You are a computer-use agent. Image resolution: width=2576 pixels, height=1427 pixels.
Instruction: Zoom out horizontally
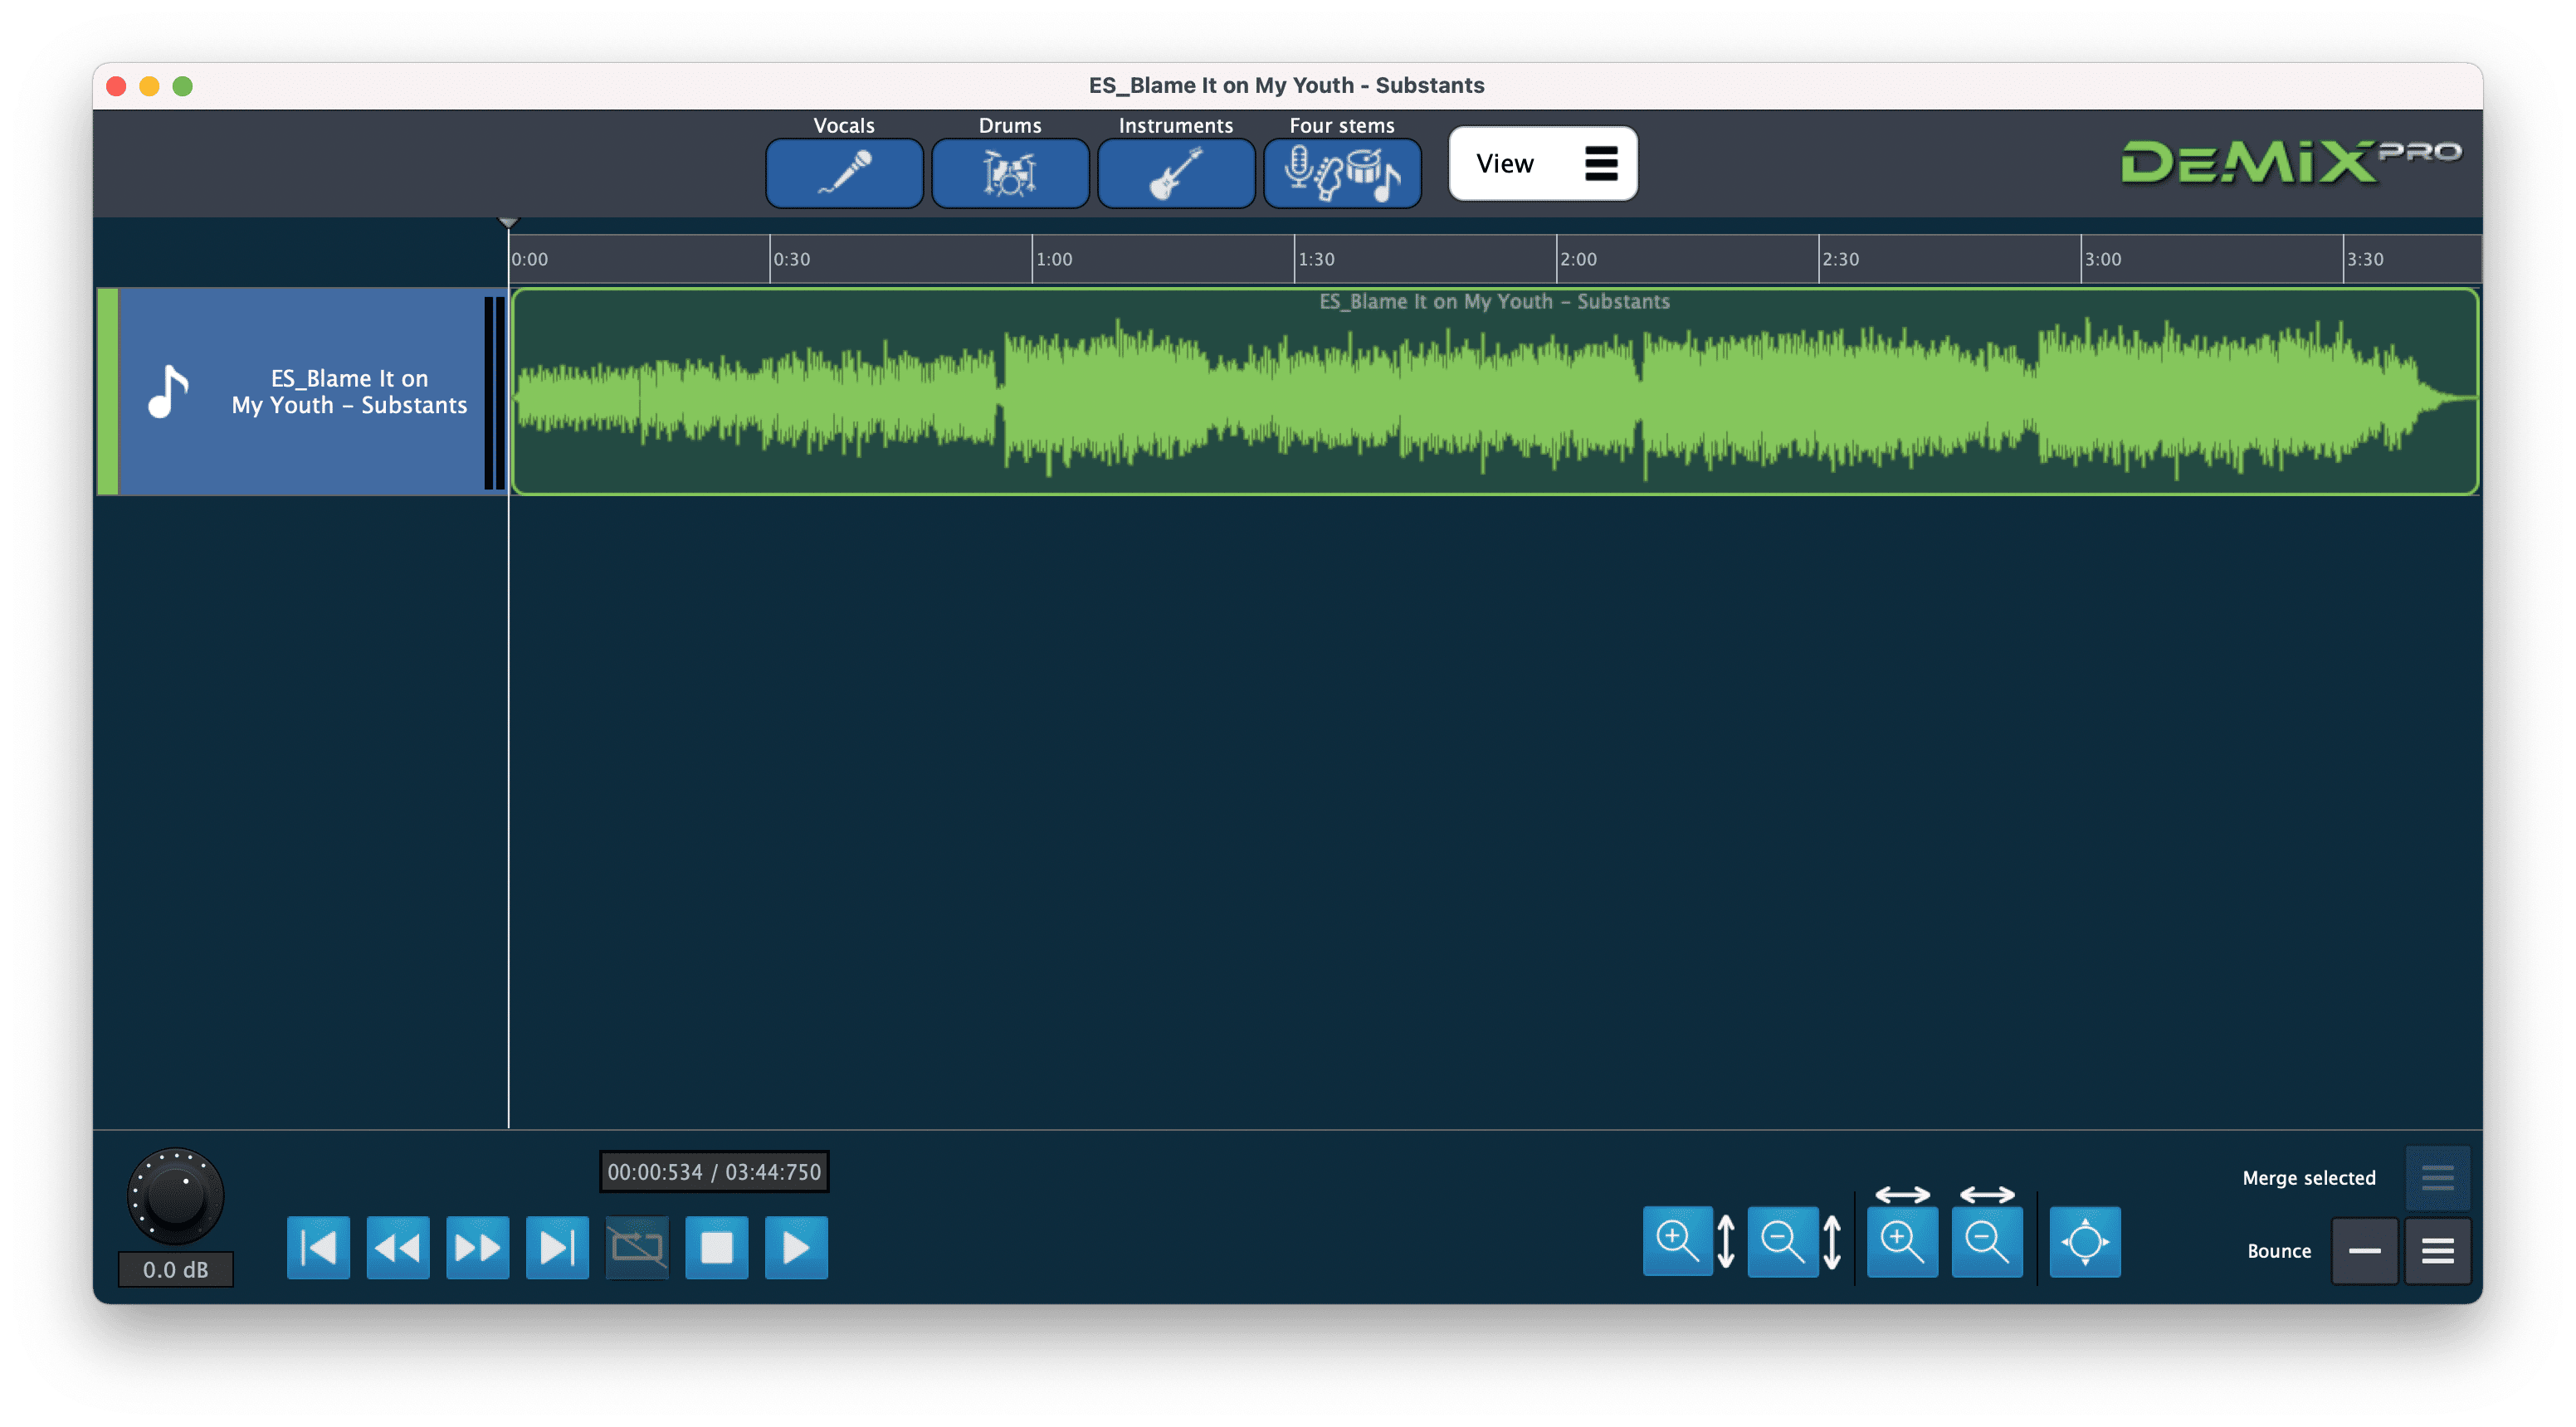1987,1241
